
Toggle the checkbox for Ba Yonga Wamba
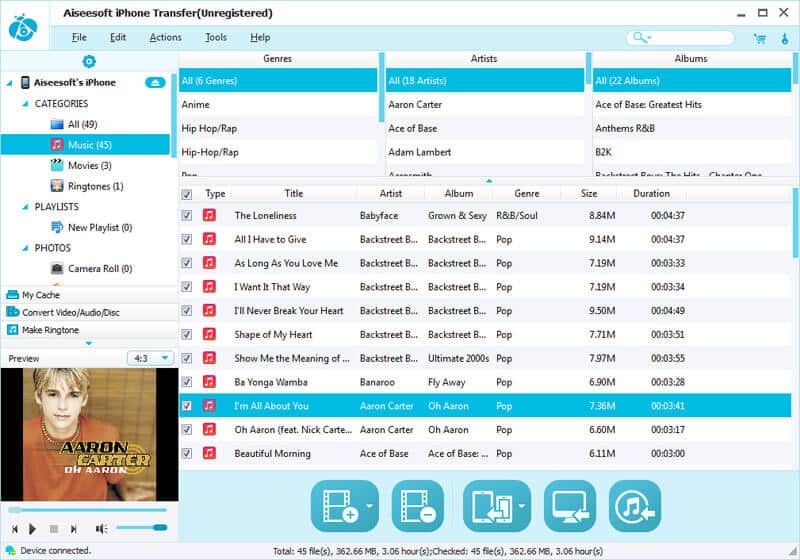pyautogui.click(x=187, y=382)
